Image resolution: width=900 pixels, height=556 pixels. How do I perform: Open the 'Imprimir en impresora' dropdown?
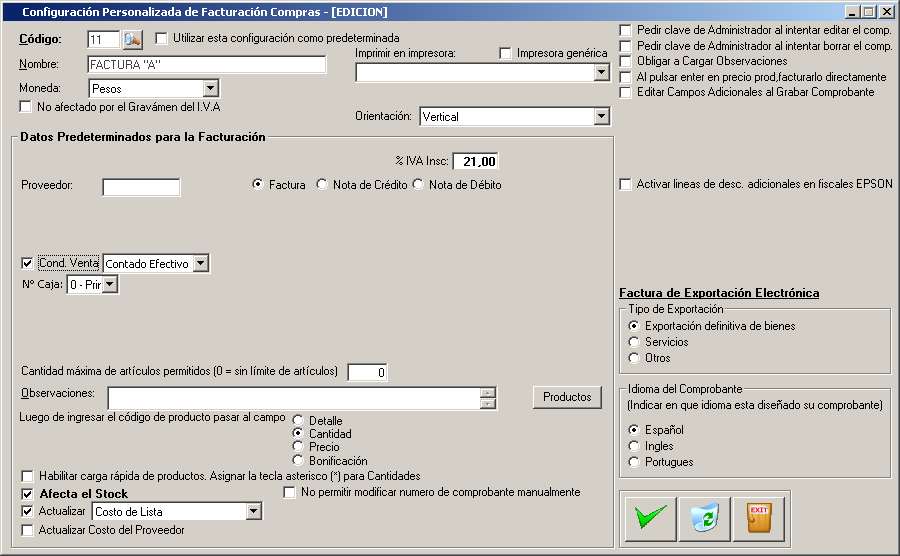click(602, 72)
